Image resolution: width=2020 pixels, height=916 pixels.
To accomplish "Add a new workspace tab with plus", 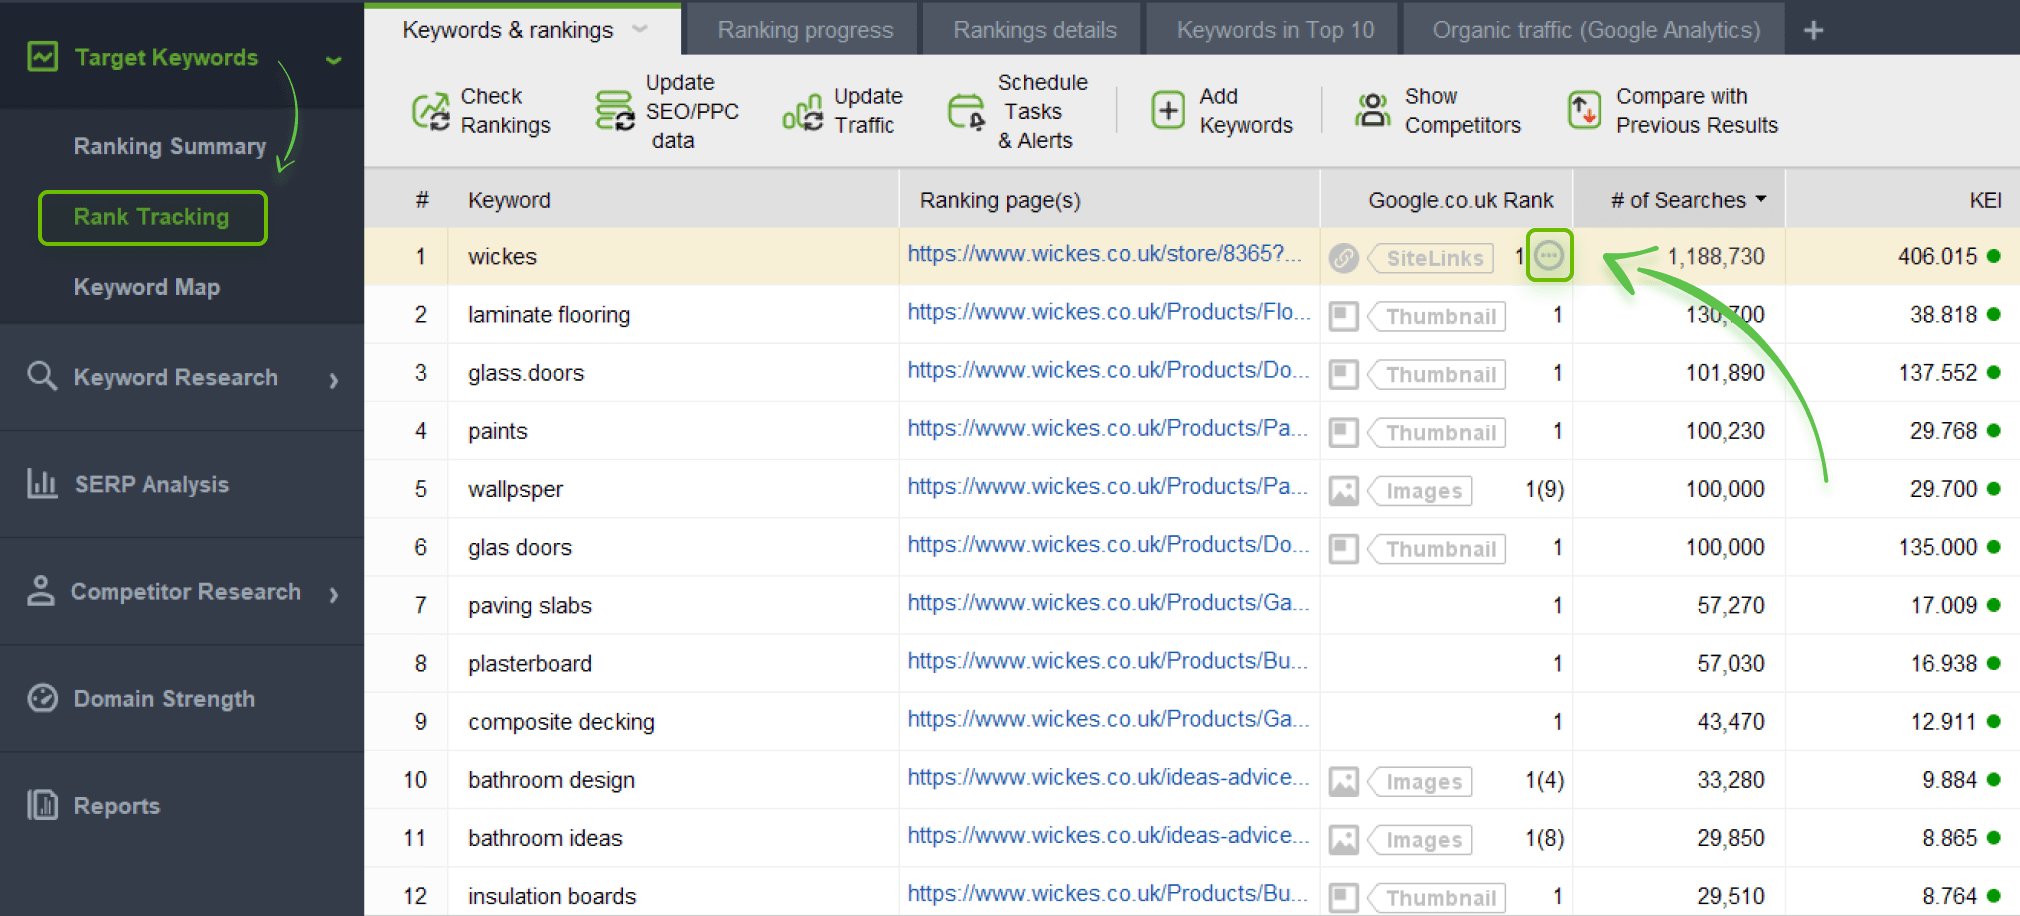I will (x=1813, y=31).
